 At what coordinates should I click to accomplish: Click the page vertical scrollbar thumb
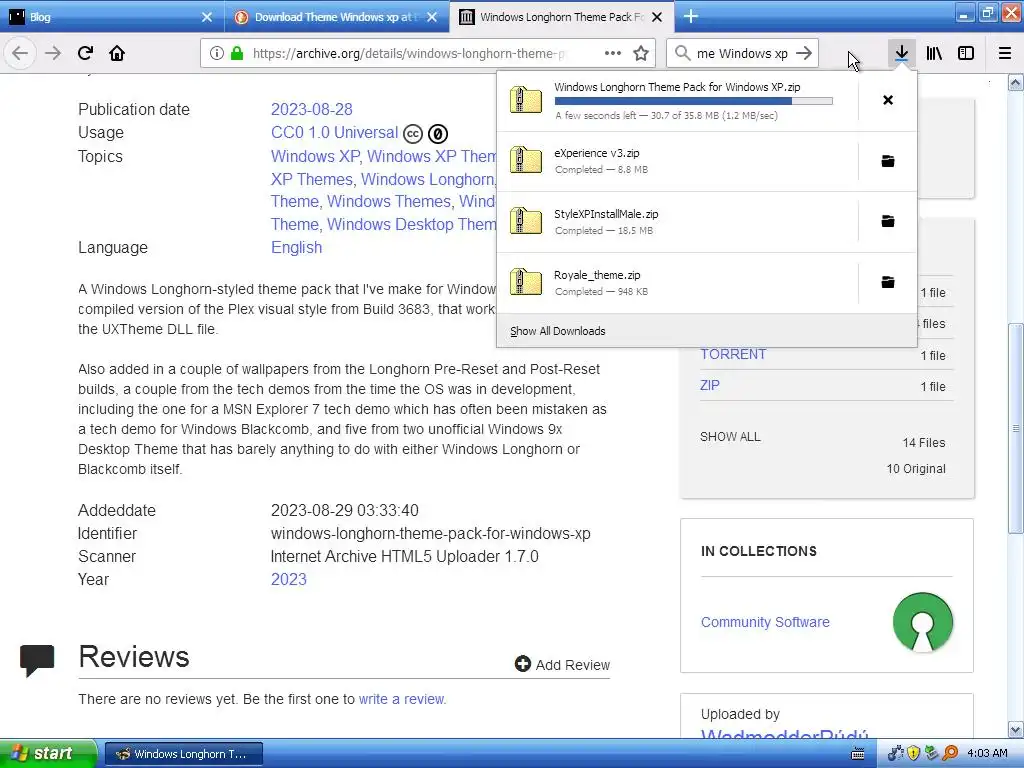[x=1016, y=428]
